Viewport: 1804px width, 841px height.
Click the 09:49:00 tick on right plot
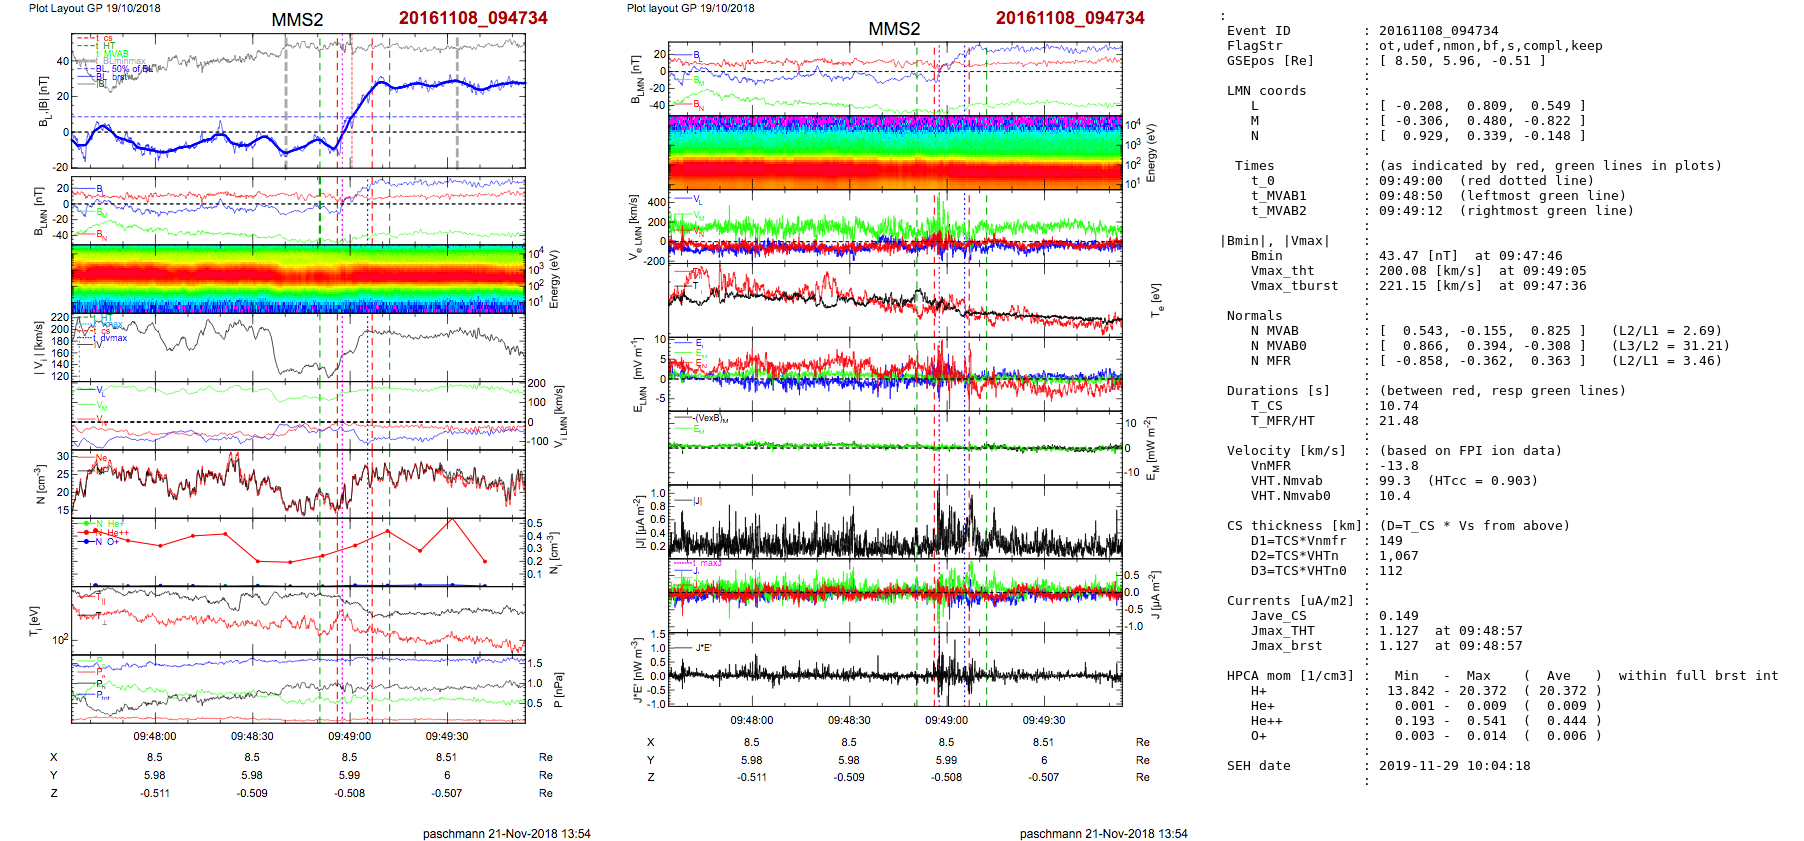tap(946, 720)
